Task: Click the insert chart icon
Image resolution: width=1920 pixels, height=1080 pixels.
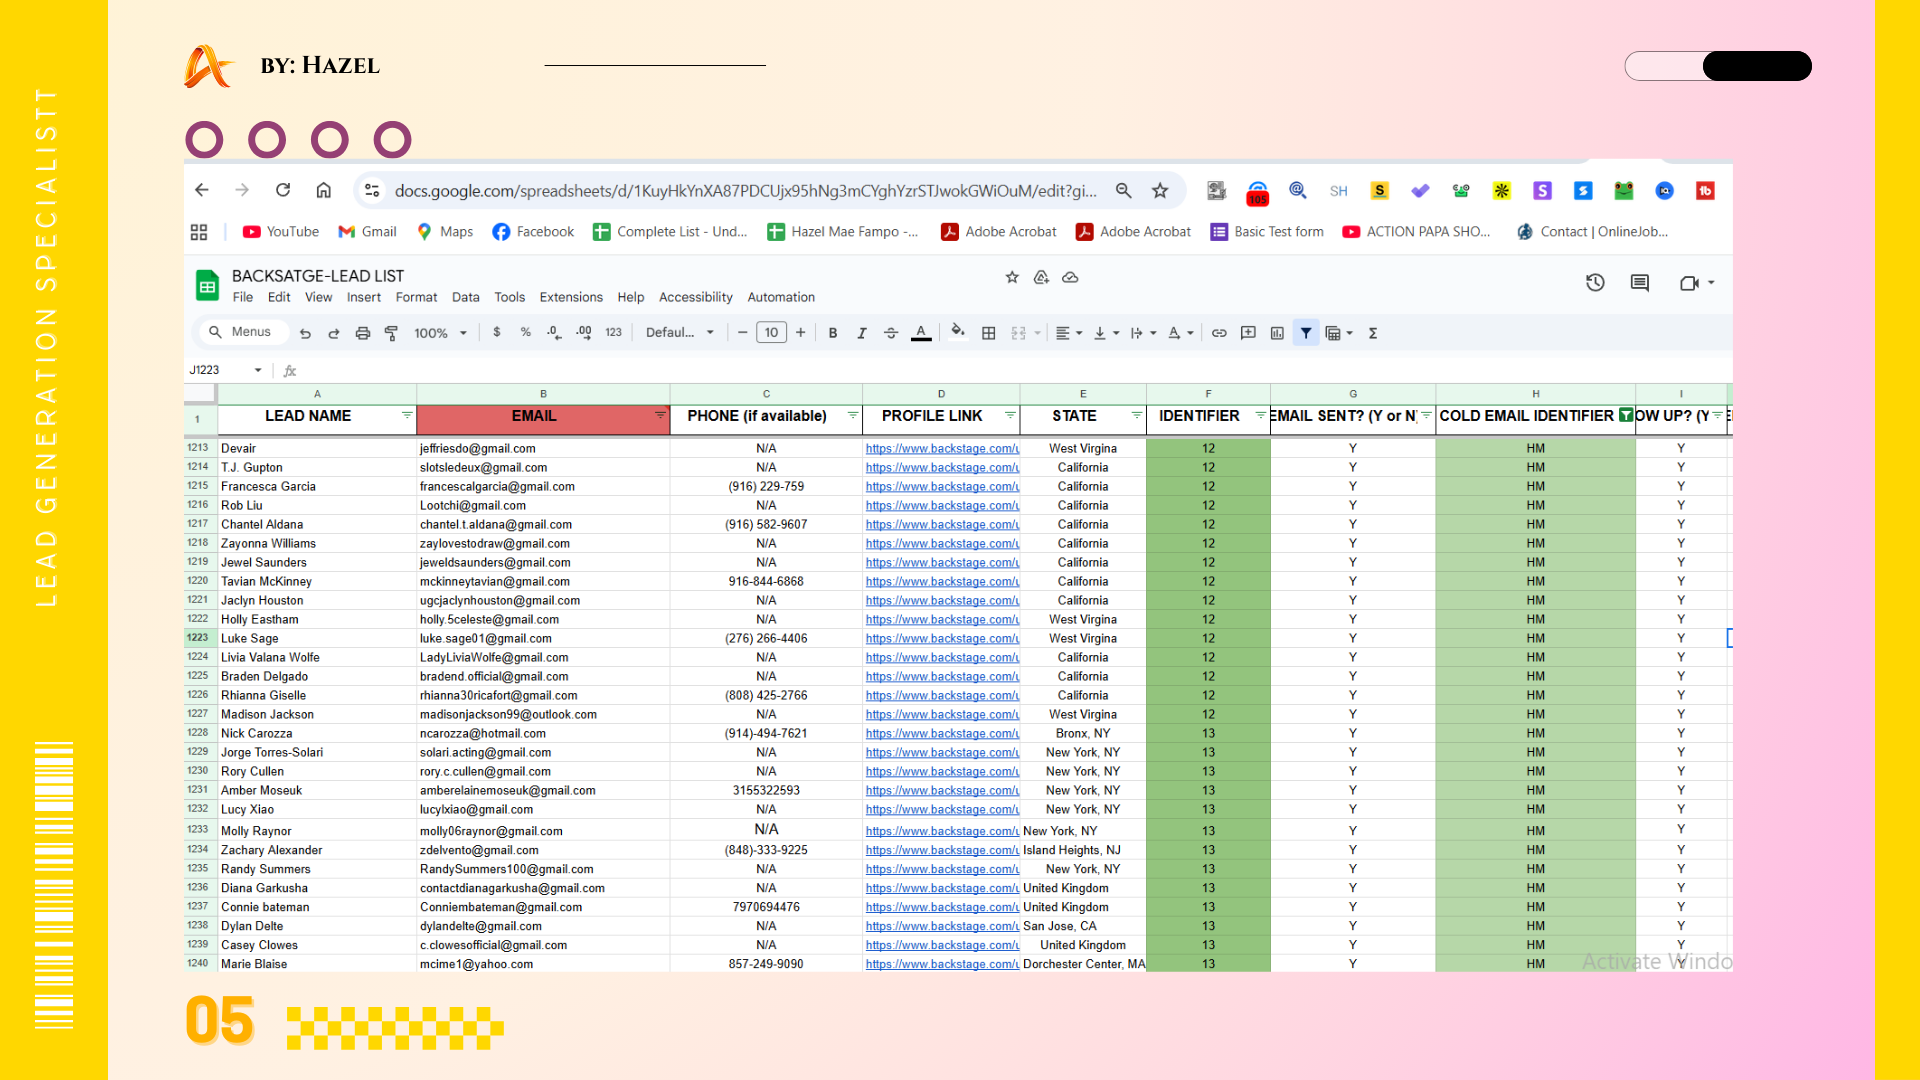Action: [1277, 333]
